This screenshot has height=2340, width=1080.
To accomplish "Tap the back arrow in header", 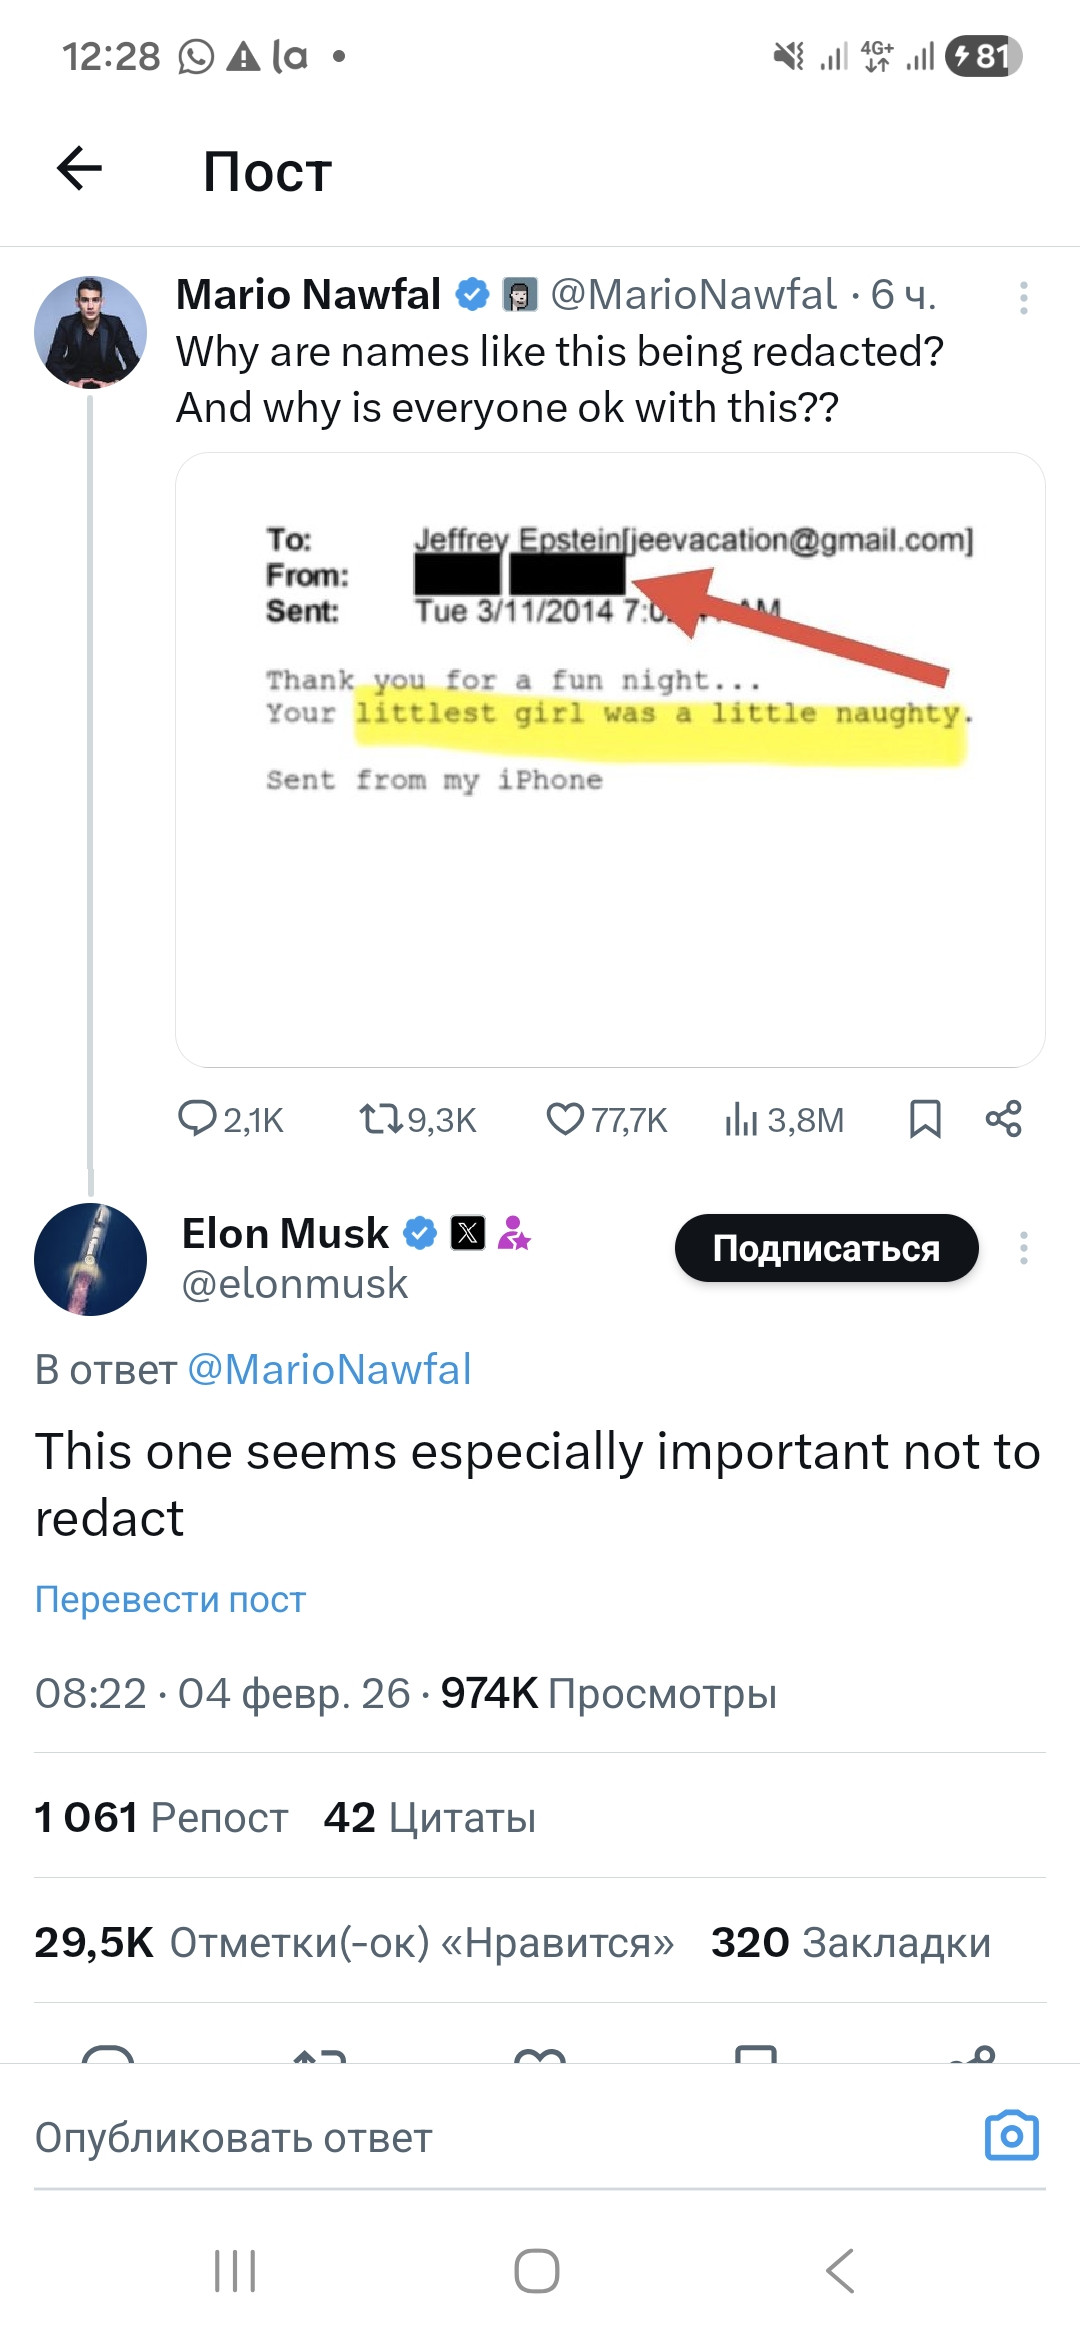I will [x=80, y=168].
